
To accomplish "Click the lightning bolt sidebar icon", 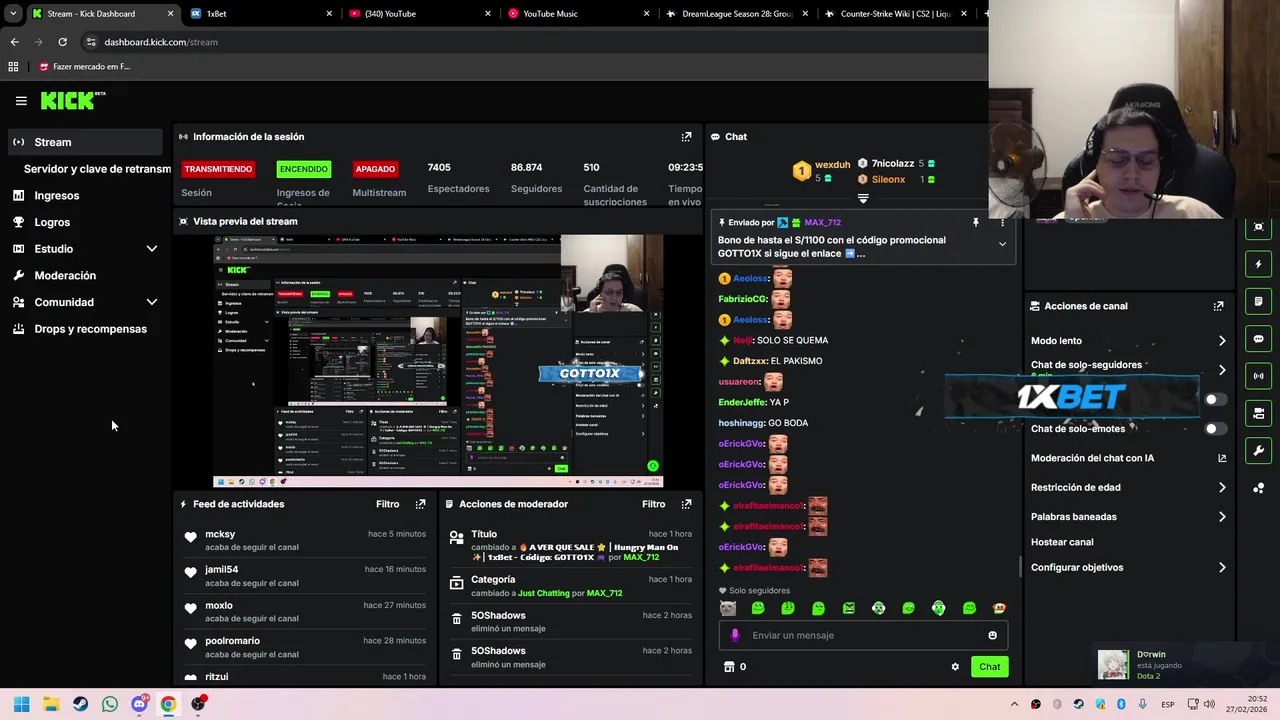I will click(1258, 265).
